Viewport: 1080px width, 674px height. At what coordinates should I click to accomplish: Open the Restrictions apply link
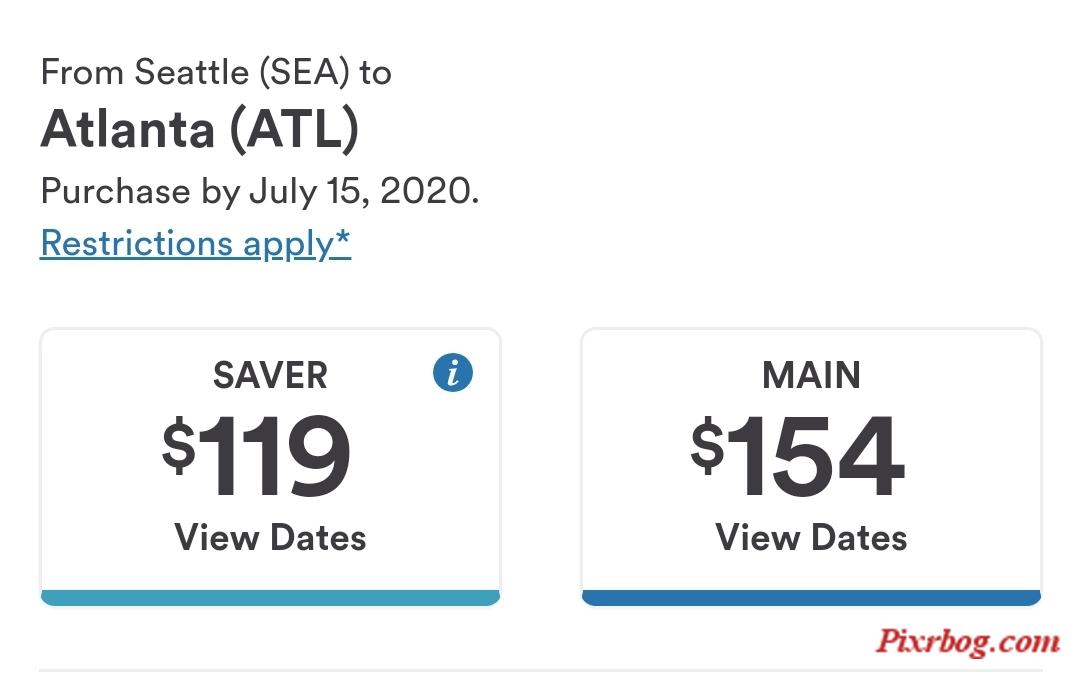(x=196, y=244)
